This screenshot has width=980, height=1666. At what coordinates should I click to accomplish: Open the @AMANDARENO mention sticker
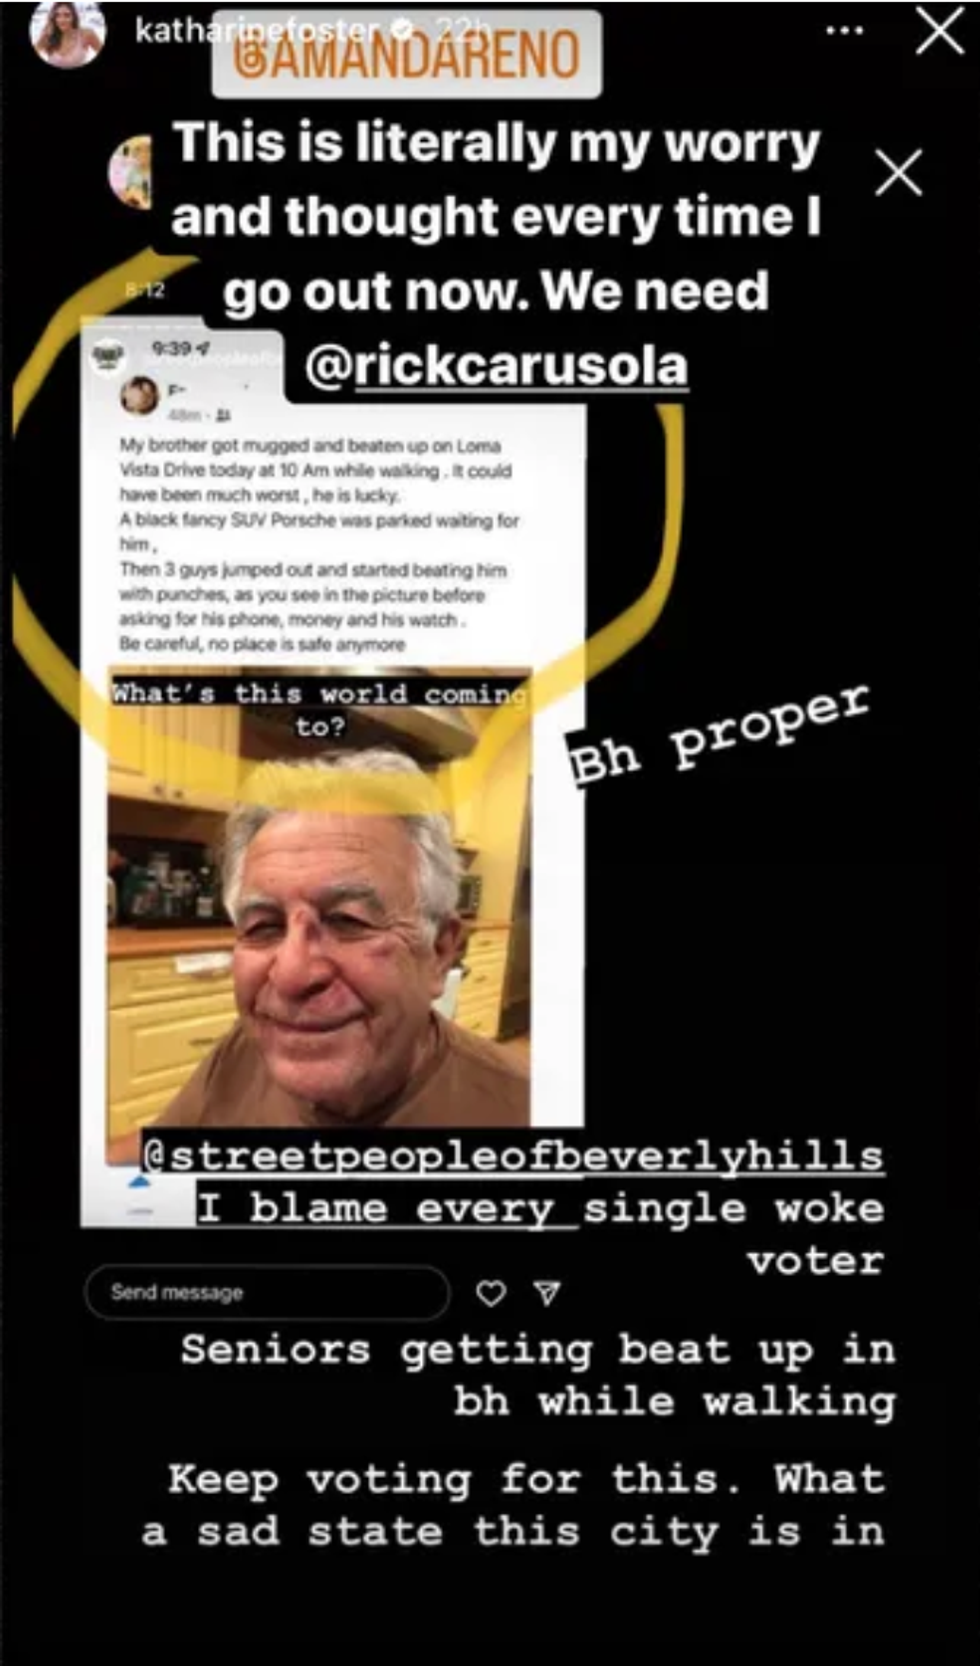tap(407, 54)
